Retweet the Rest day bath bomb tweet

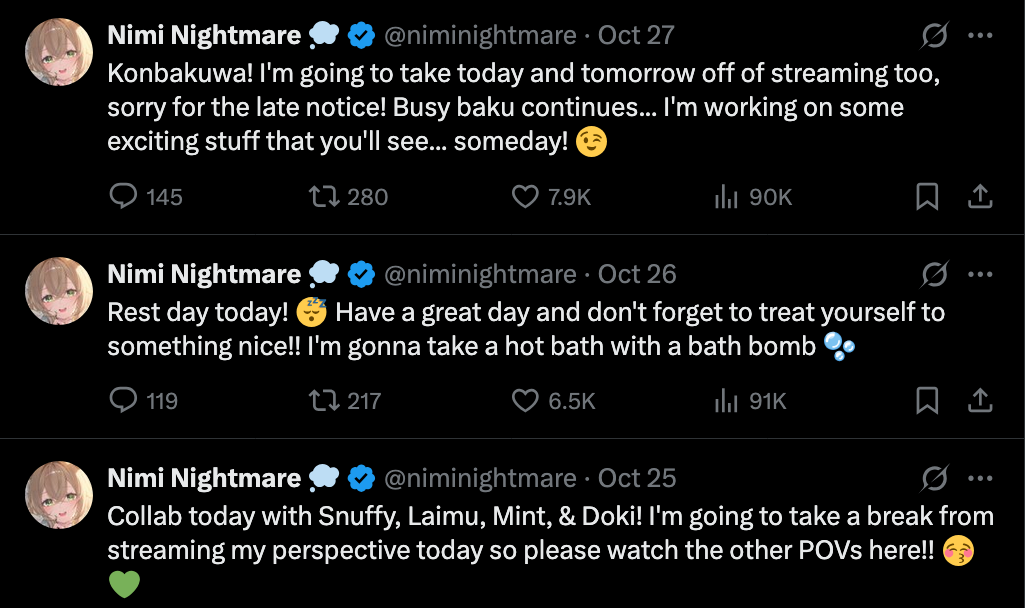coord(323,401)
